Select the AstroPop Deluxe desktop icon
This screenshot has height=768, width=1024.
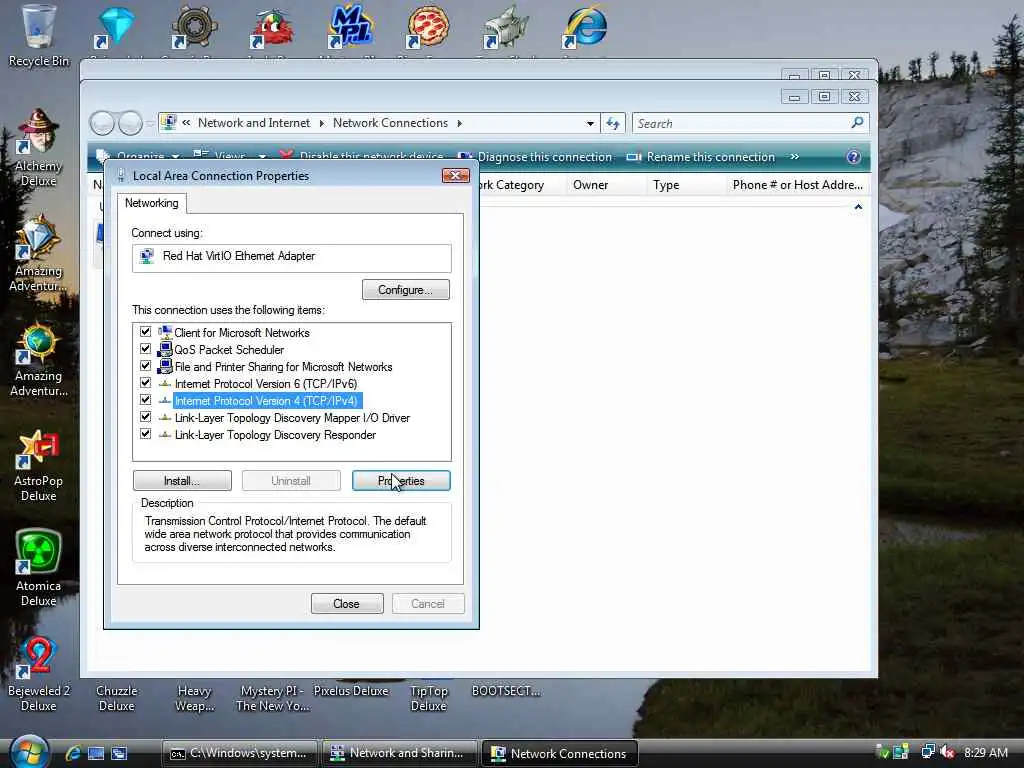(38, 465)
